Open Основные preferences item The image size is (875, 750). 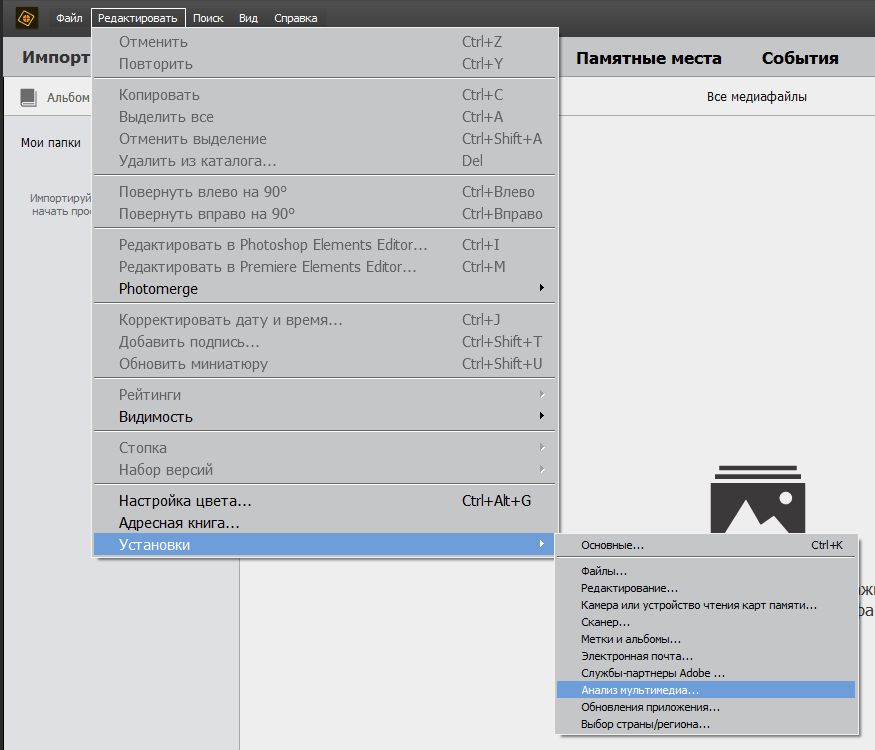click(x=706, y=545)
